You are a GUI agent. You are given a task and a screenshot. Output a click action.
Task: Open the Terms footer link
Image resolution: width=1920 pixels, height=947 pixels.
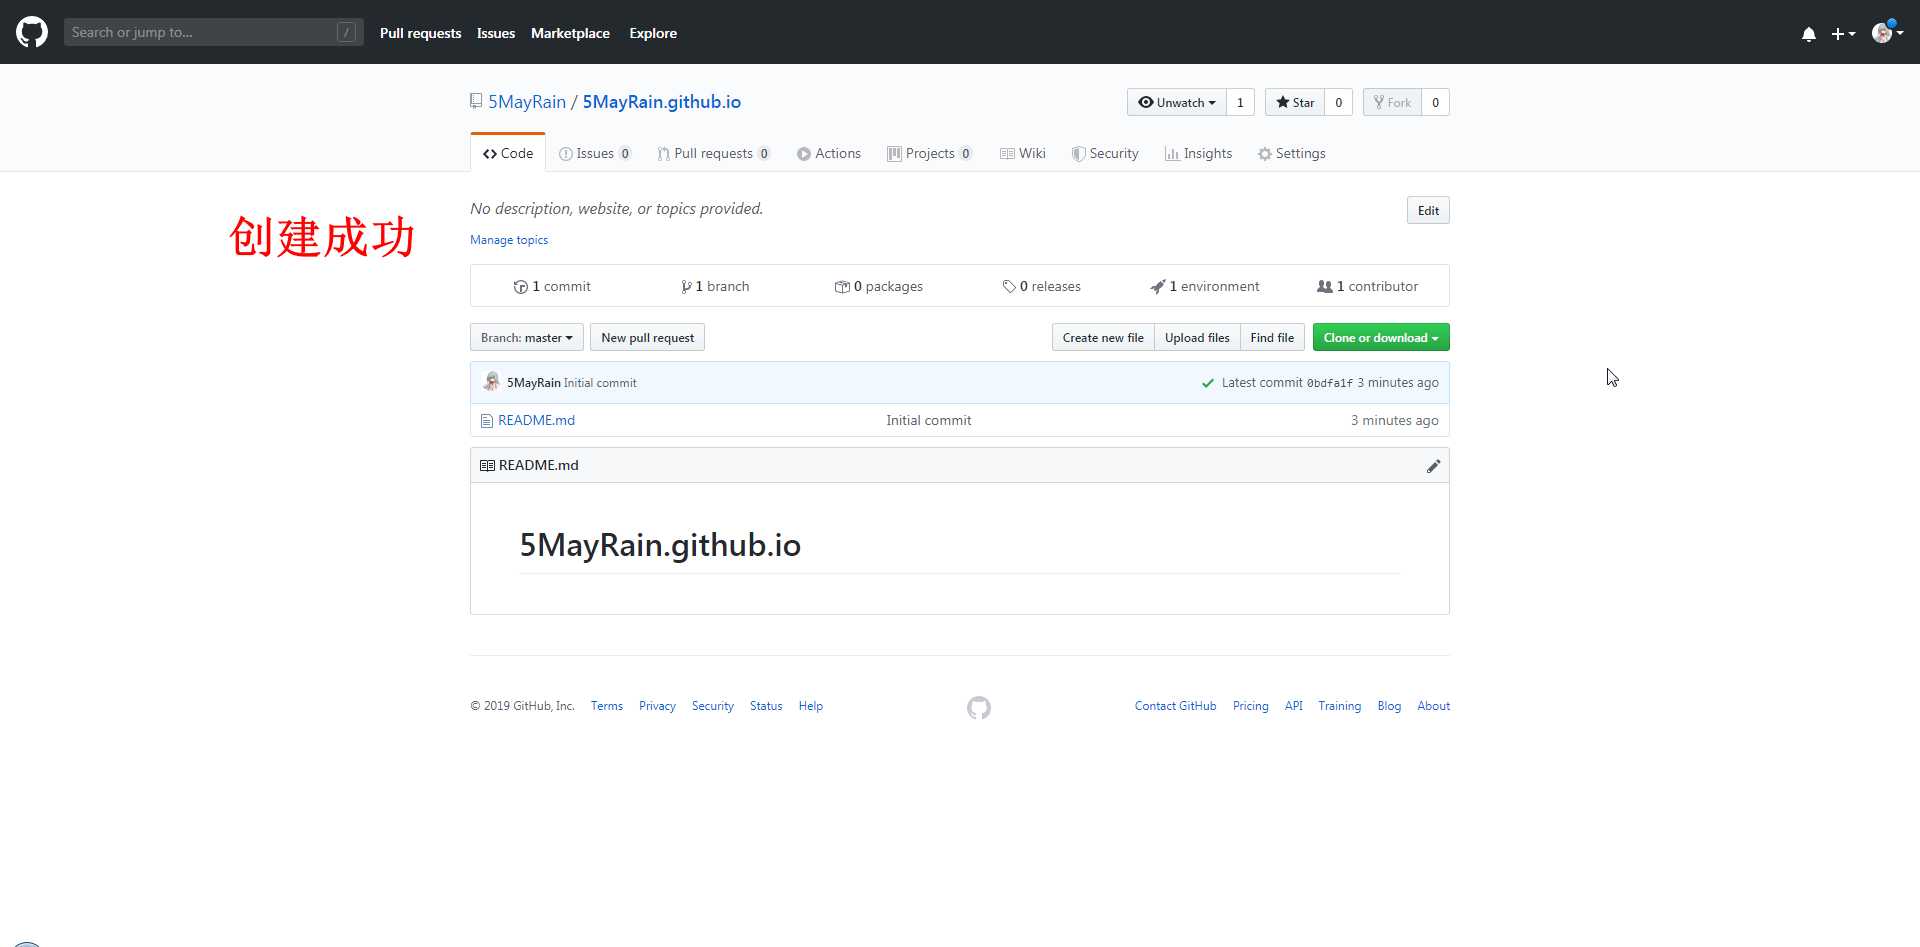[606, 706]
